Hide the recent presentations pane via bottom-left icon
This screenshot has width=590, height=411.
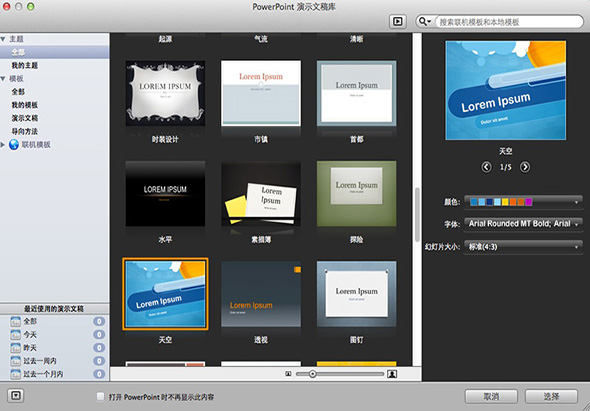click(16, 396)
